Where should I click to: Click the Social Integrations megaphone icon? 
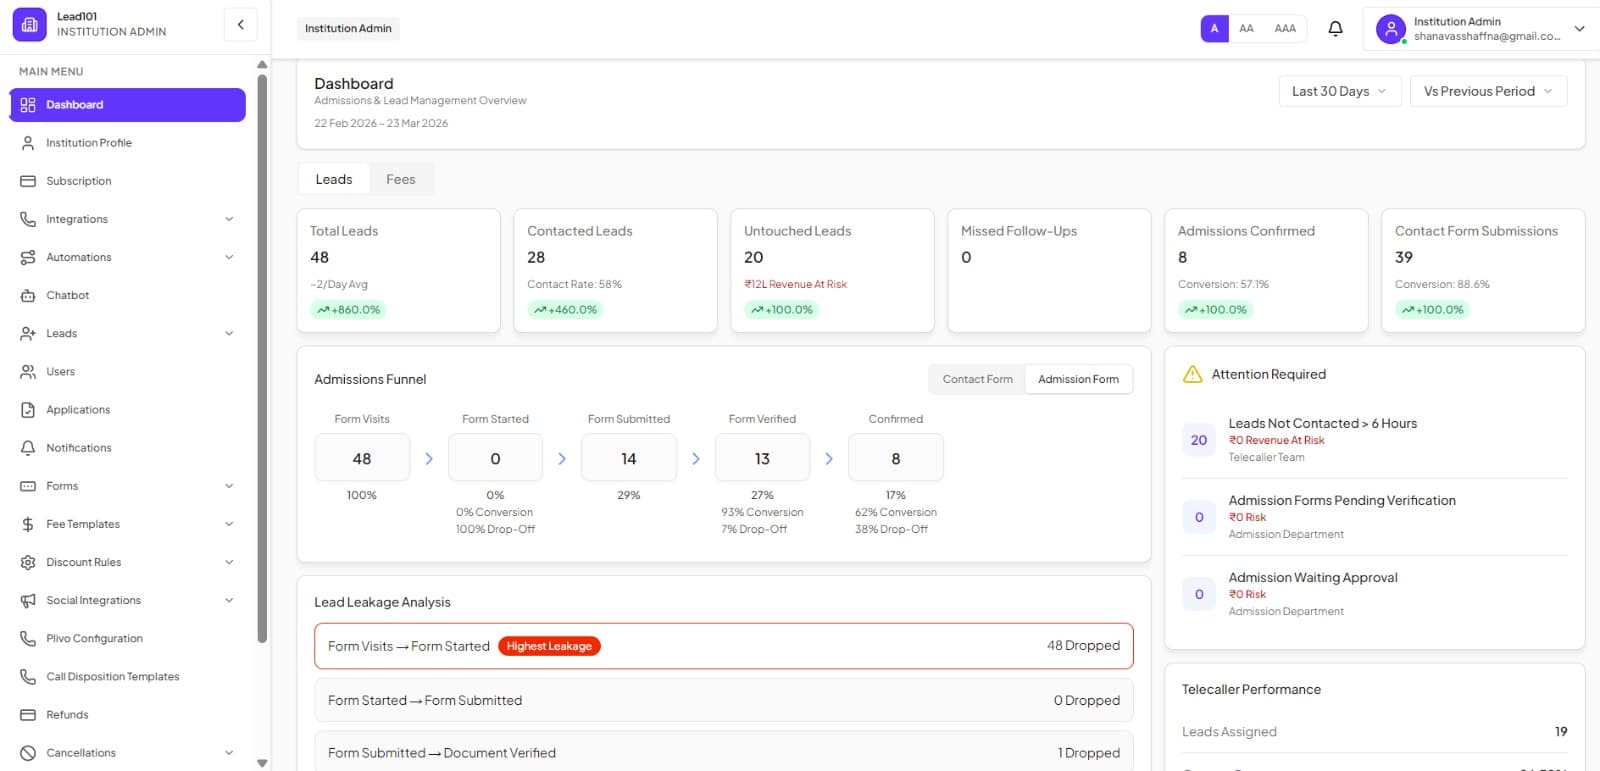coord(28,600)
